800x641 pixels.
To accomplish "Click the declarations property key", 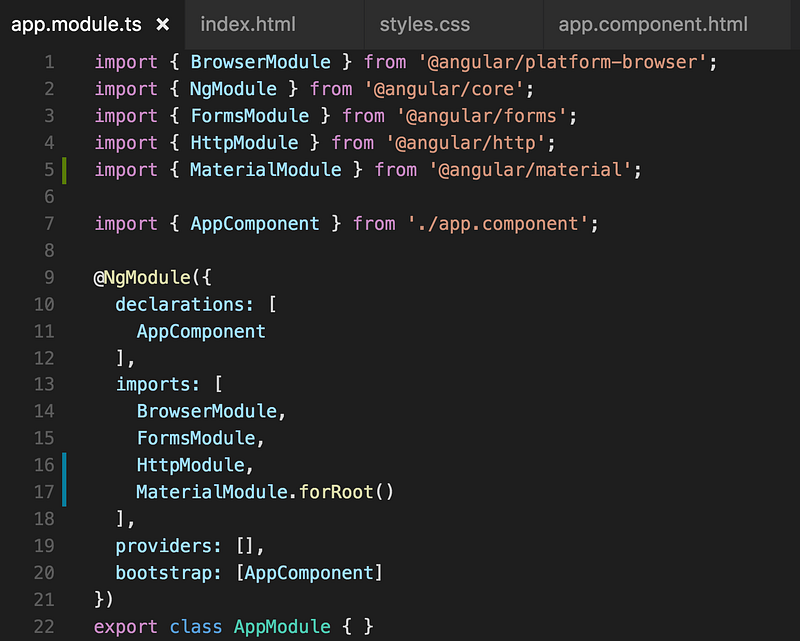I will coord(180,304).
